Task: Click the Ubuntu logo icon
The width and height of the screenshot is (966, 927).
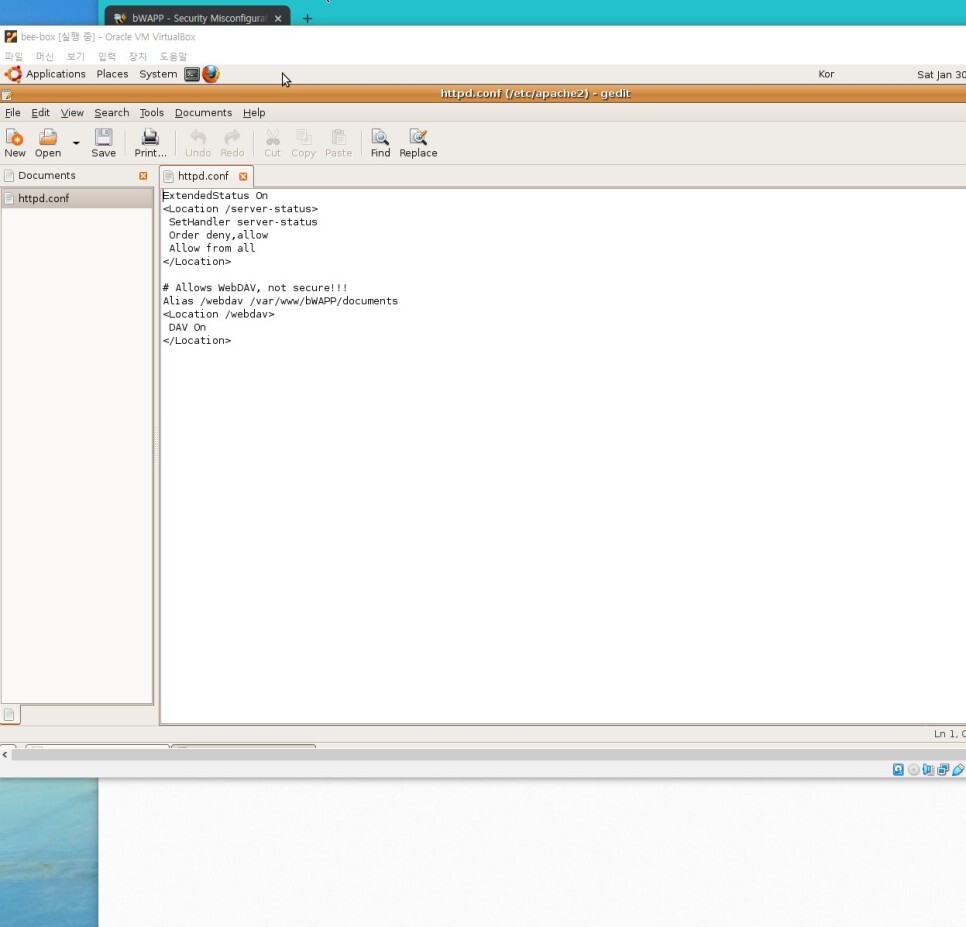Action: click(x=13, y=74)
